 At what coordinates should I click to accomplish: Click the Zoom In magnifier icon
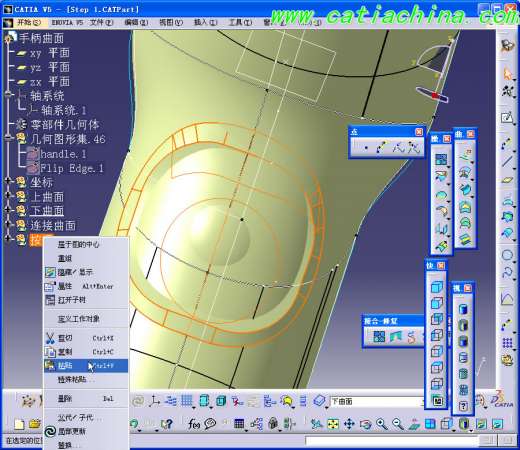pos(382,424)
